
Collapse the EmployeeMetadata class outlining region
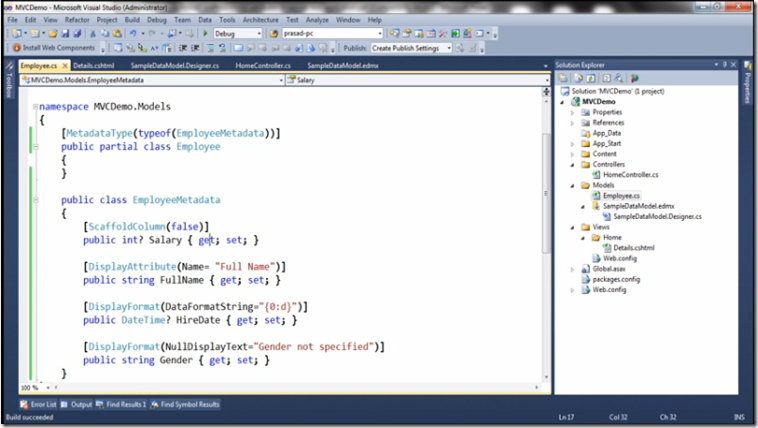(x=35, y=200)
